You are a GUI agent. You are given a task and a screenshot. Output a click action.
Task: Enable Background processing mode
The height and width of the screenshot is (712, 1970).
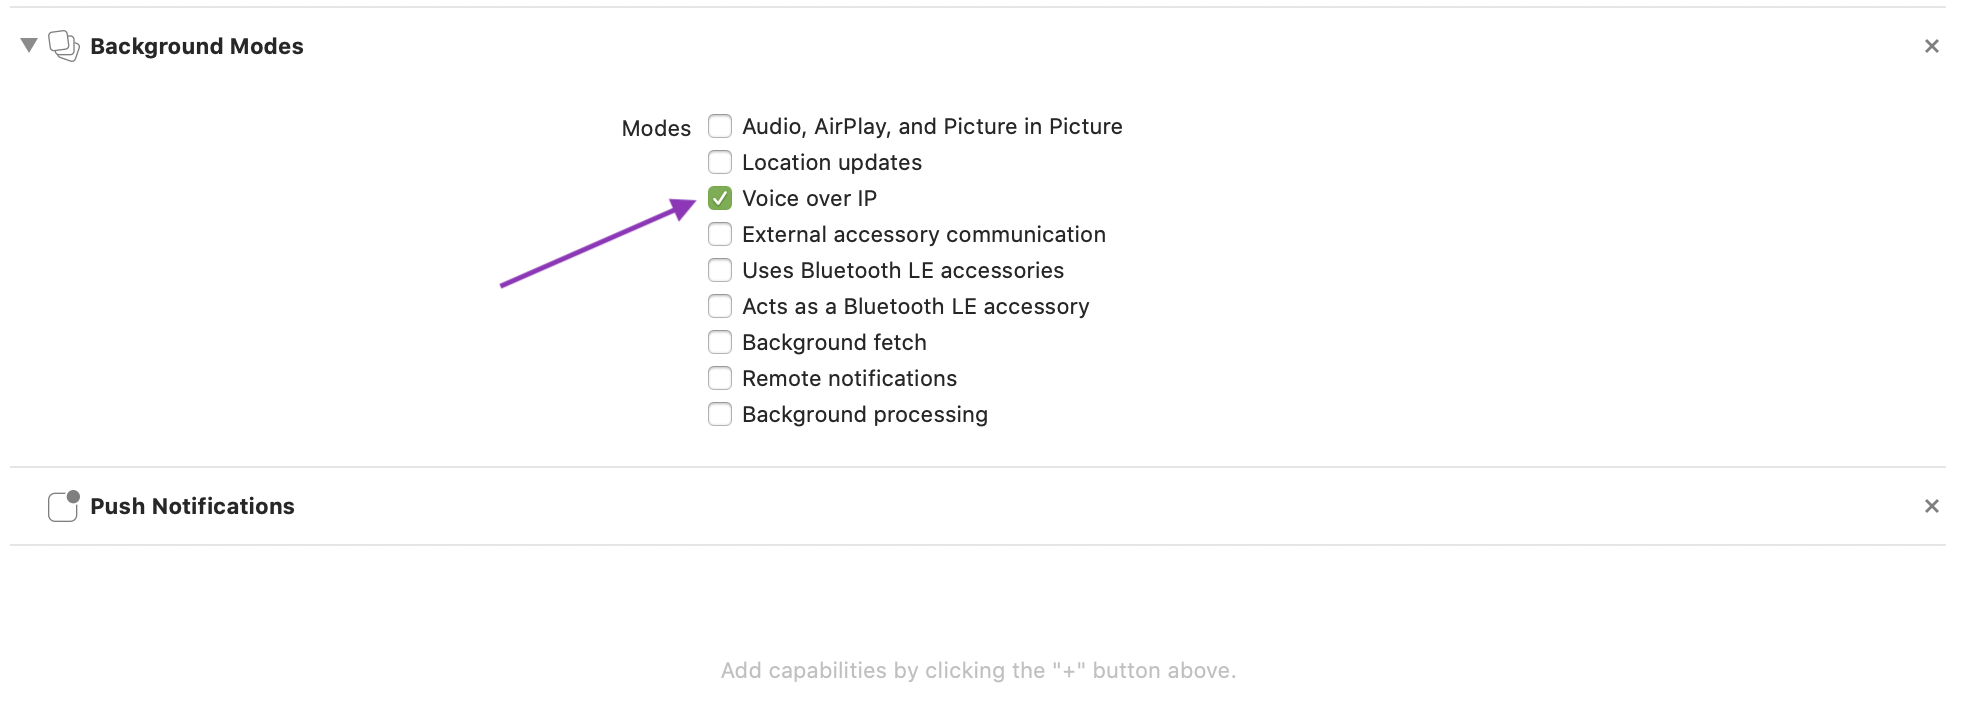point(719,413)
